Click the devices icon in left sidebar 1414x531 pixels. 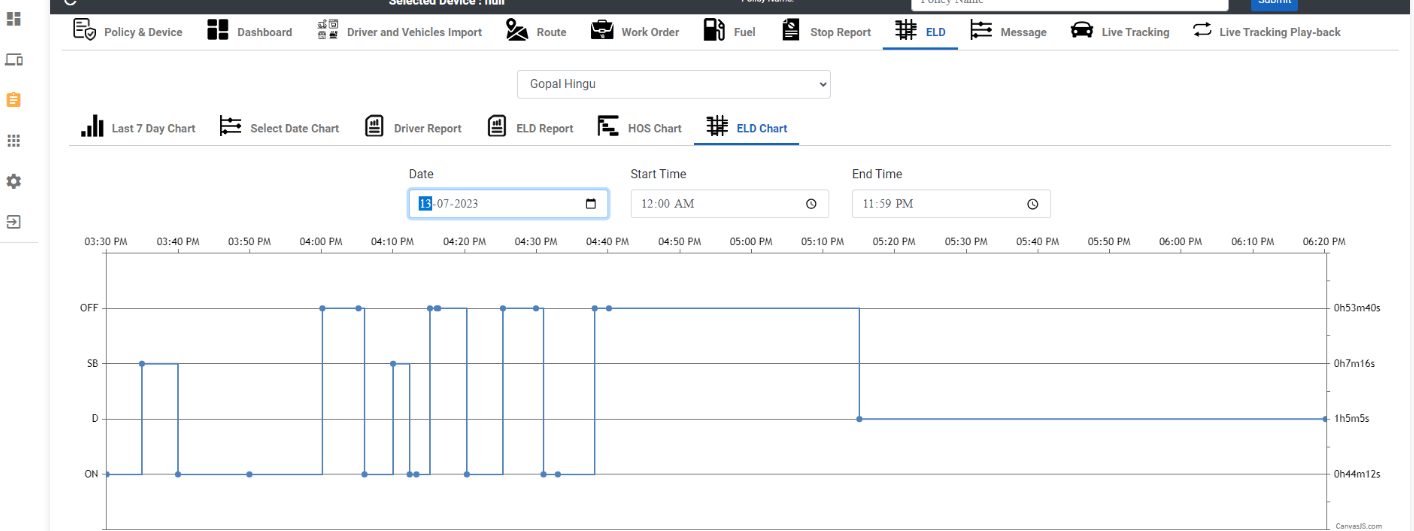pos(14,60)
